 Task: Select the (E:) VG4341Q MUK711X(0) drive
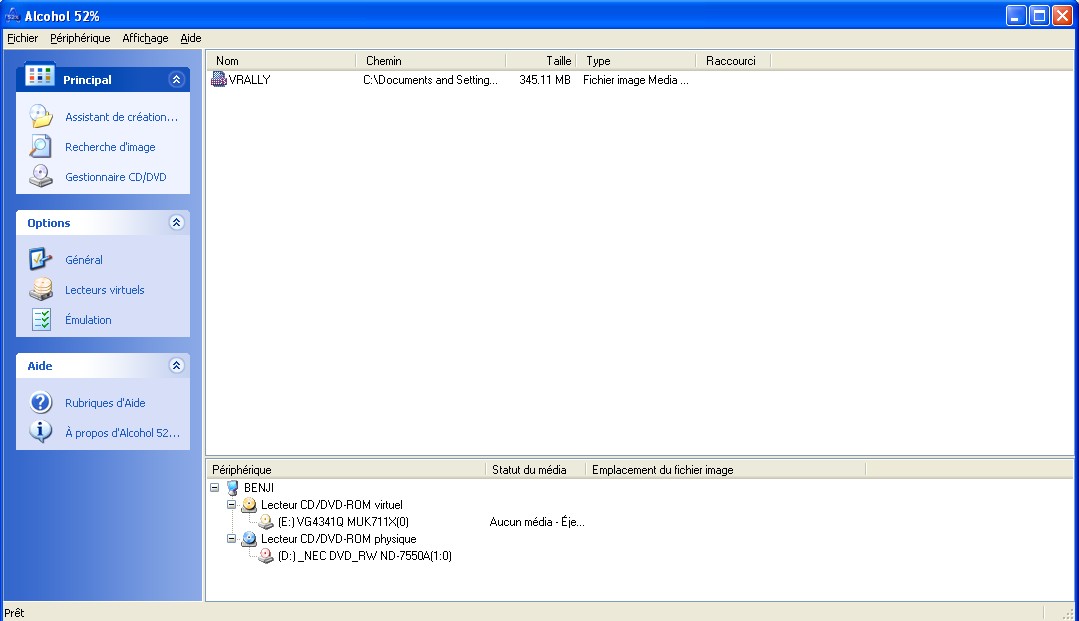[x=343, y=522]
